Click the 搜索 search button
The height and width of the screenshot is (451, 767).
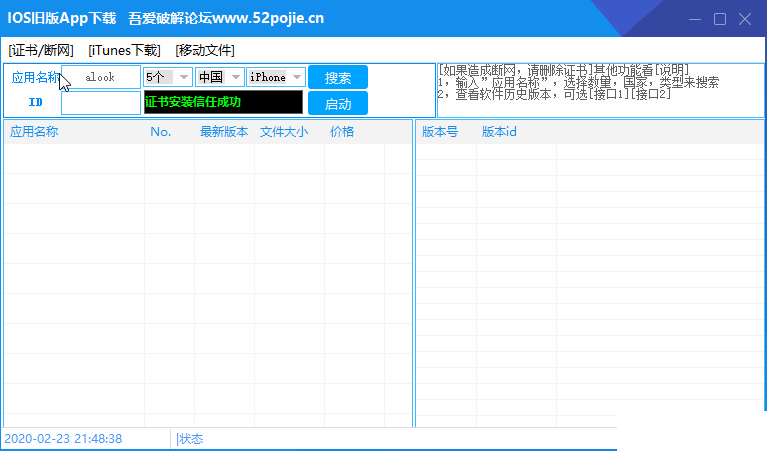coord(338,77)
